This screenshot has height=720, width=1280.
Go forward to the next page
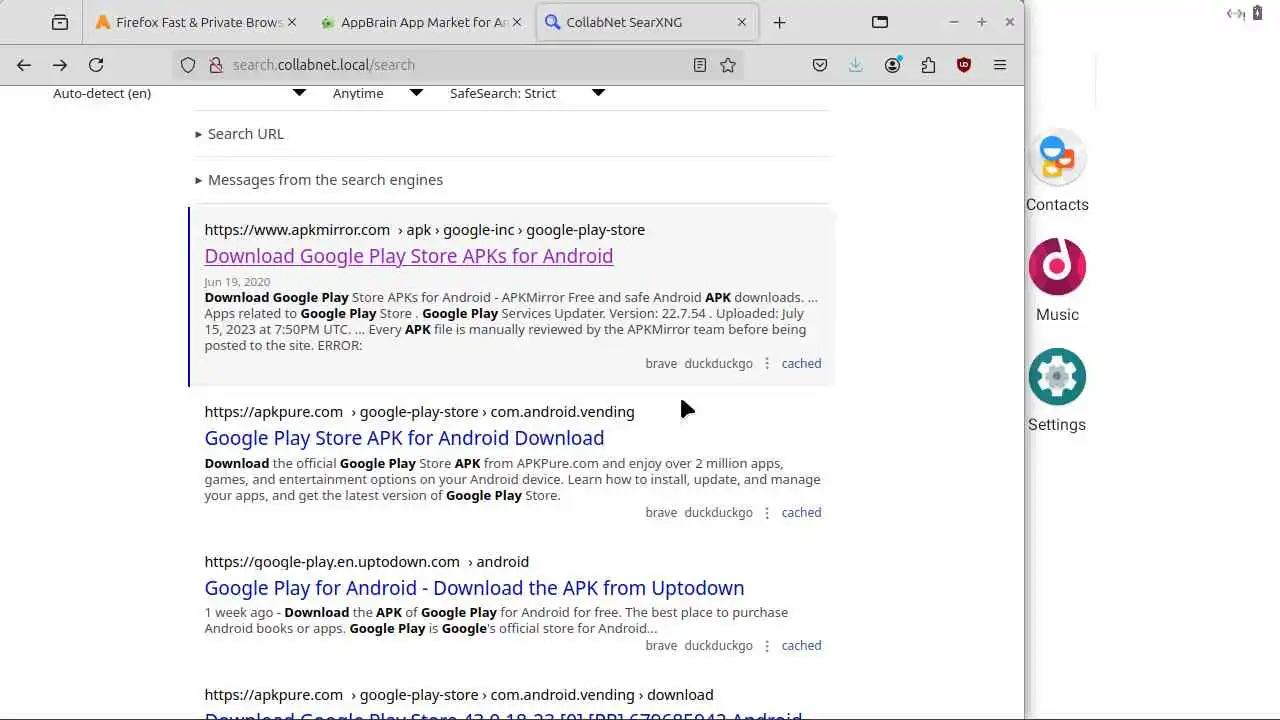[x=60, y=65]
